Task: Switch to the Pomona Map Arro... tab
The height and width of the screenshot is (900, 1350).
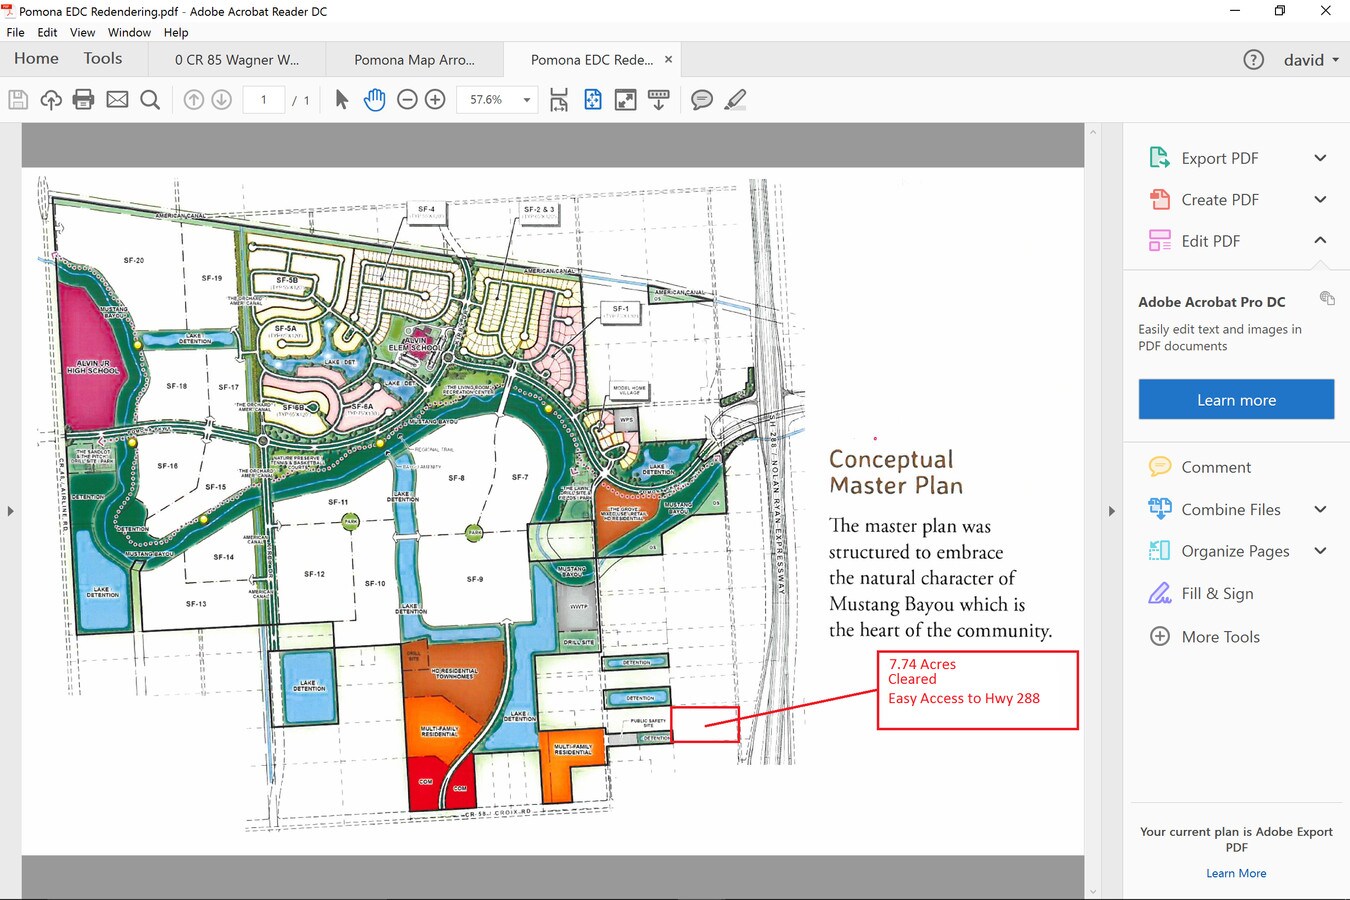Action: 414,60
